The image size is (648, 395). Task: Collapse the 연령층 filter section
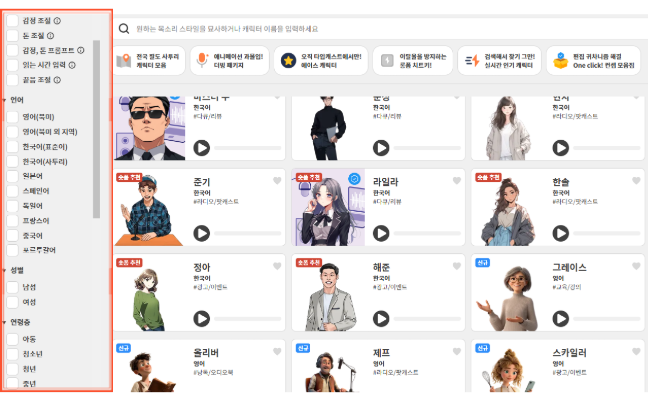pyautogui.click(x=5, y=322)
